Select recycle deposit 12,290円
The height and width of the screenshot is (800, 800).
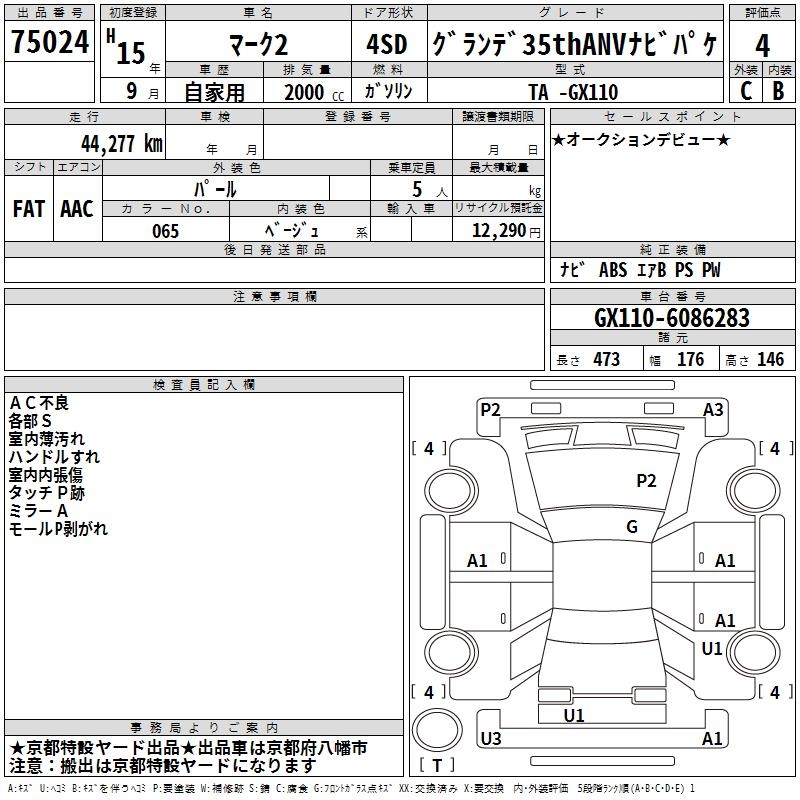[506, 231]
